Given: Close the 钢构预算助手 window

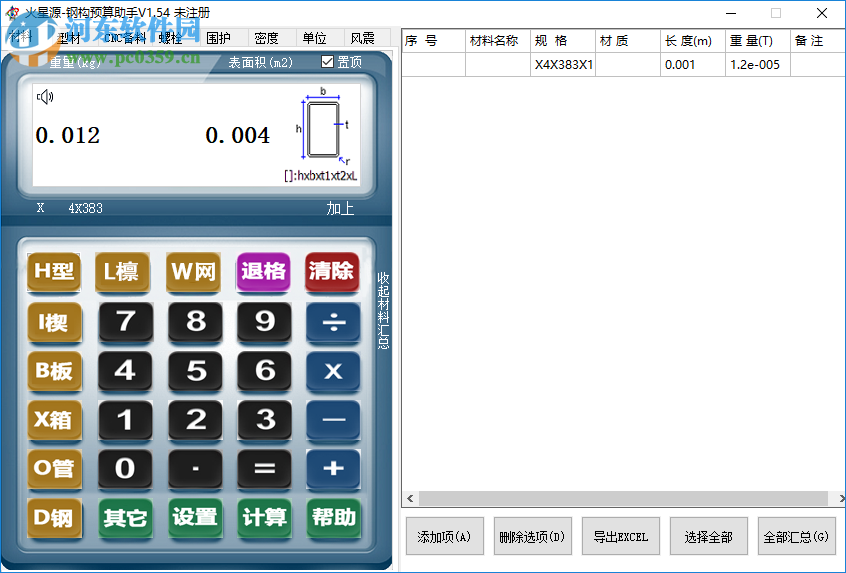Looking at the screenshot, I should 822,13.
